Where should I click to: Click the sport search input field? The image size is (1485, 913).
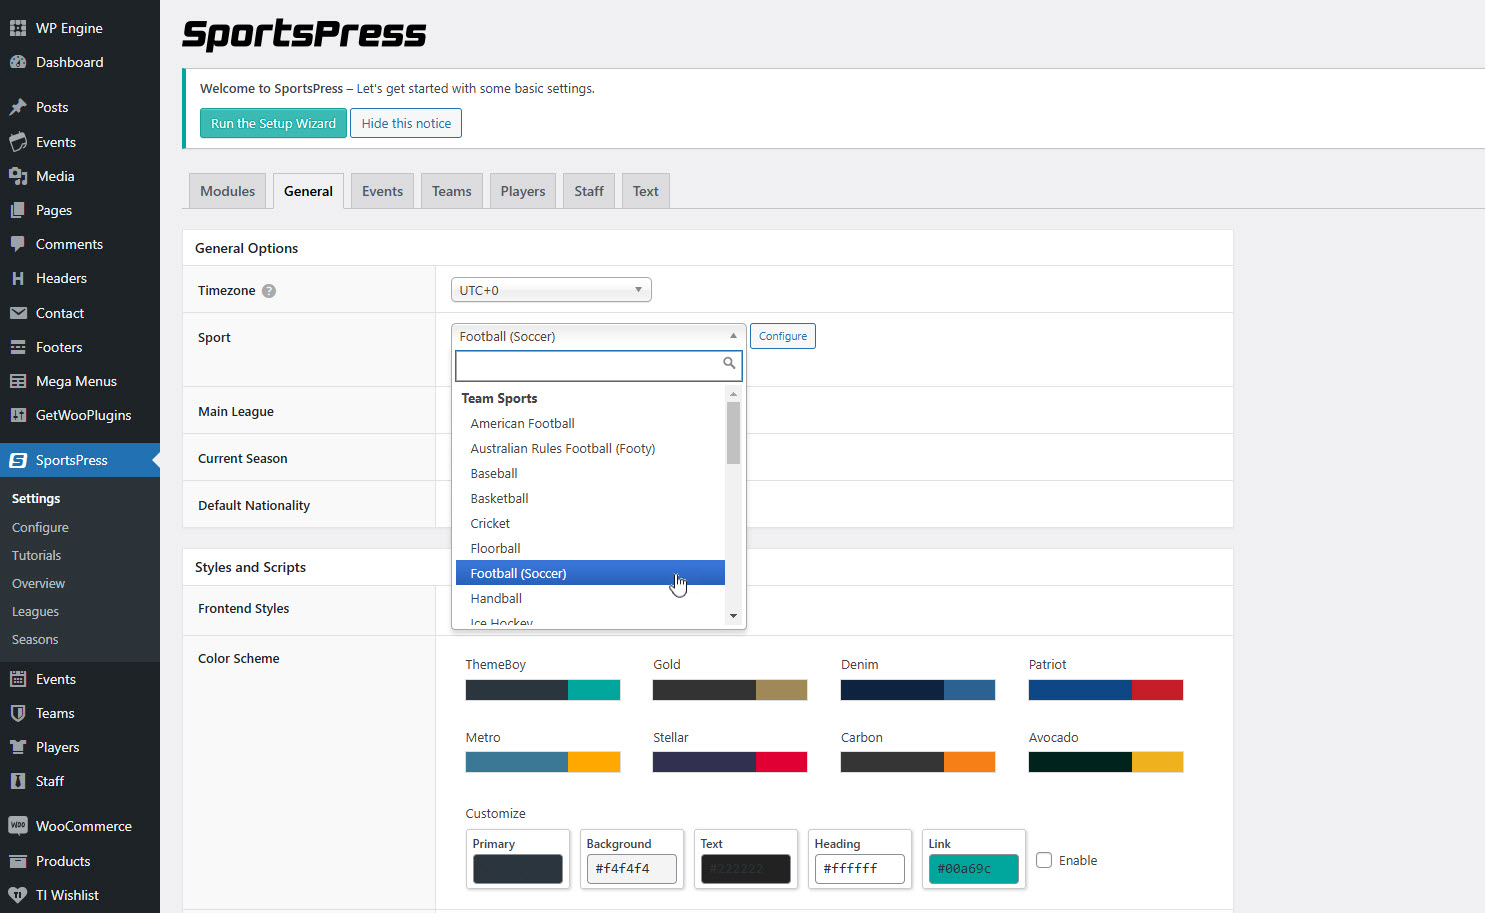click(x=599, y=366)
